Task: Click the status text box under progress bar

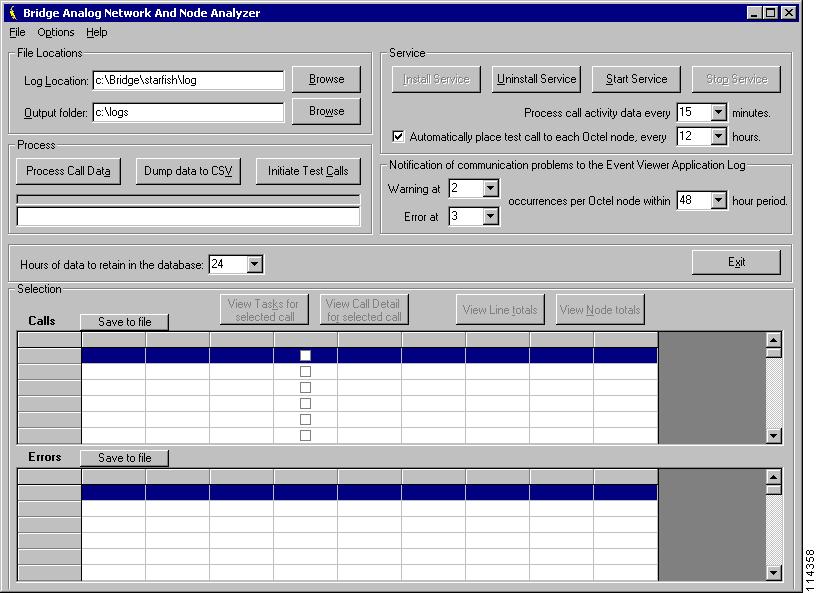Action: (188, 216)
